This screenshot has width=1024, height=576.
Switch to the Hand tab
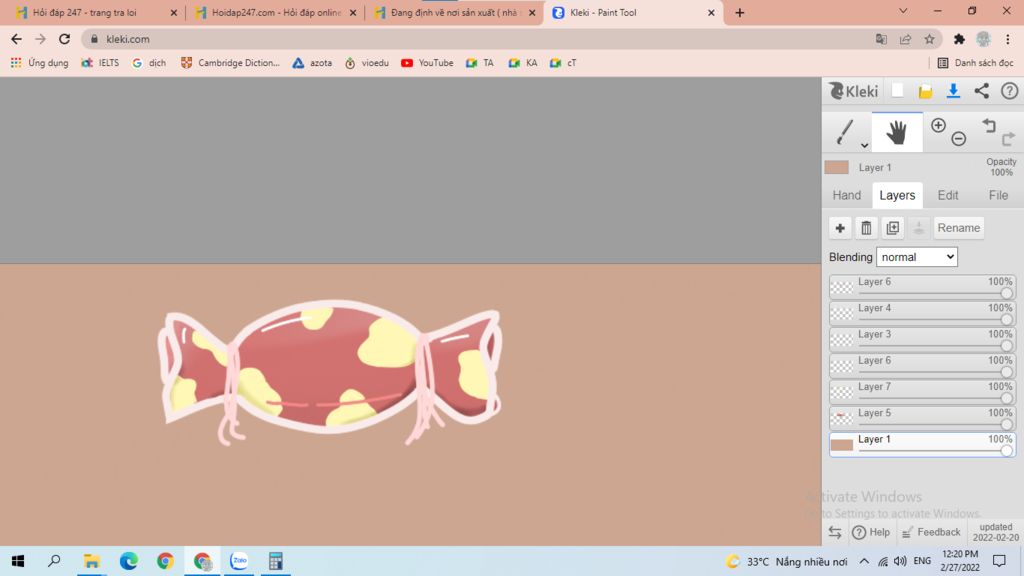[x=846, y=195]
